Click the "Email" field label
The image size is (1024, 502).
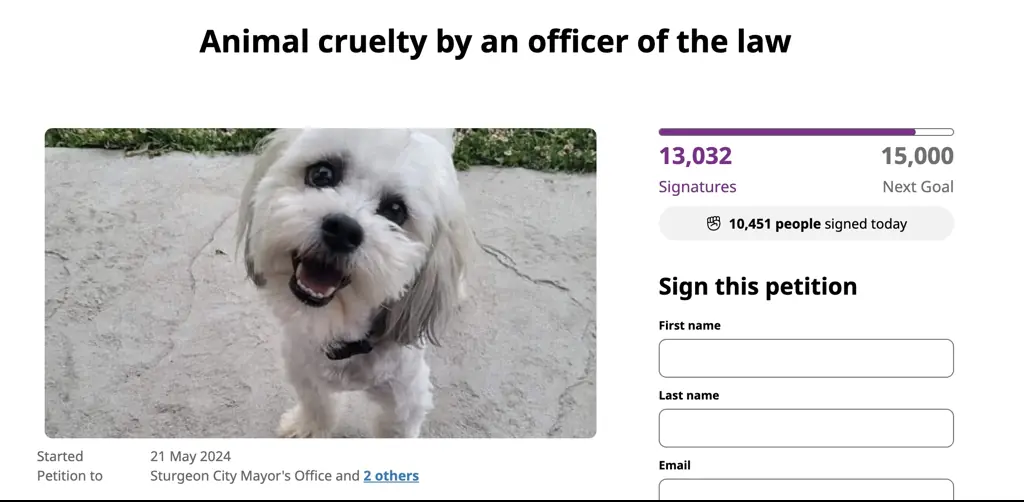tap(674, 465)
